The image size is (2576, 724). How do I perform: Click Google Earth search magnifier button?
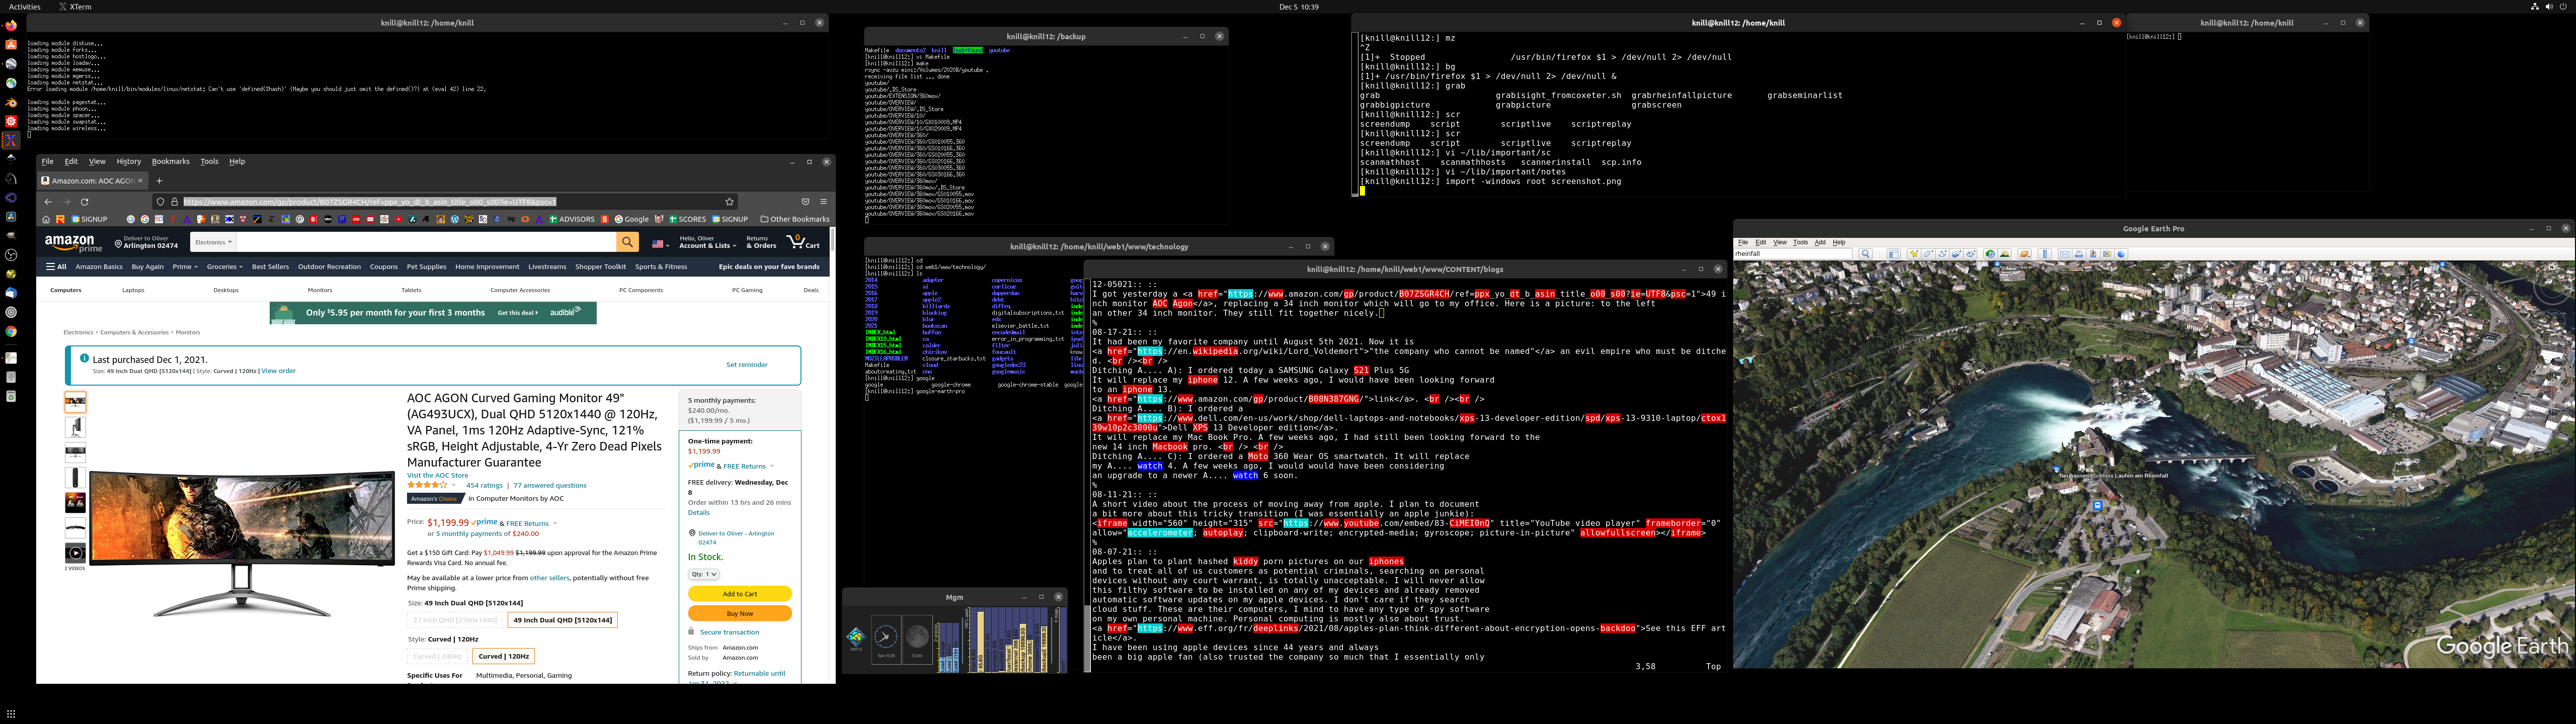pos(1866,254)
